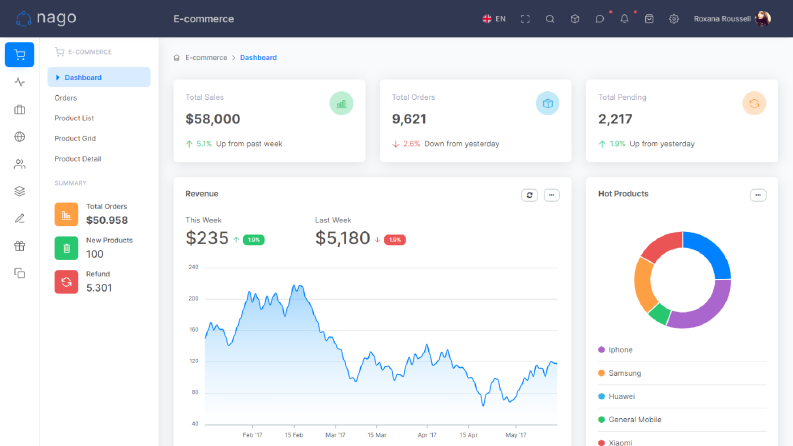Viewport: 793px width, 446px height.
Task: Select the activity pulse sidebar icon
Action: tap(20, 82)
